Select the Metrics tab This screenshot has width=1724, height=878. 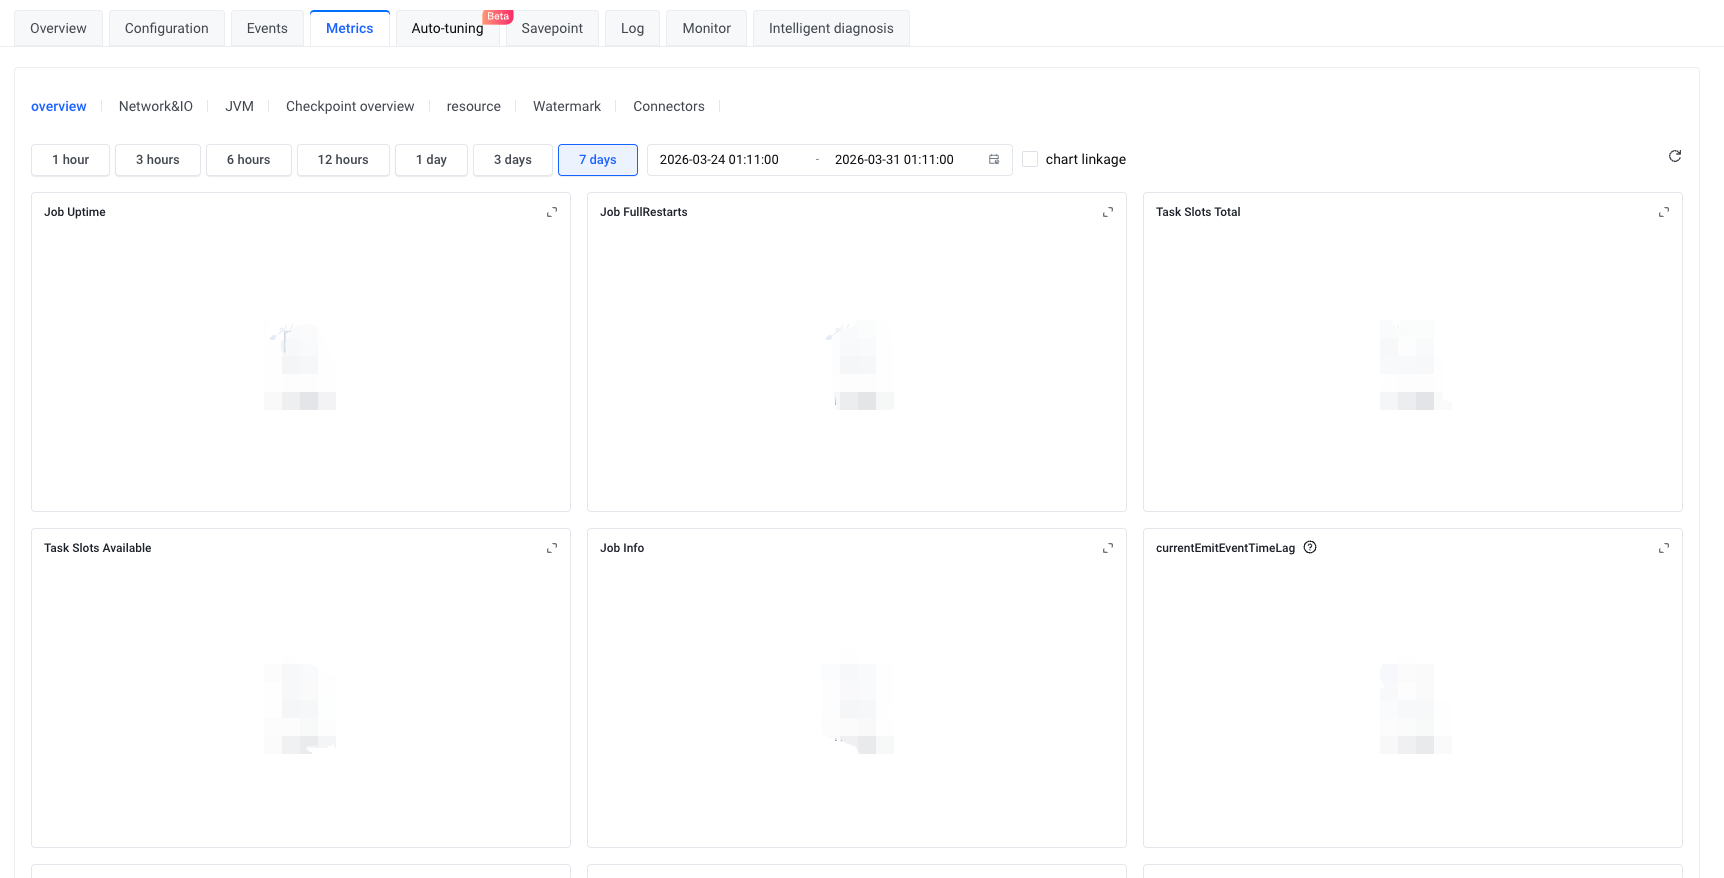(350, 28)
